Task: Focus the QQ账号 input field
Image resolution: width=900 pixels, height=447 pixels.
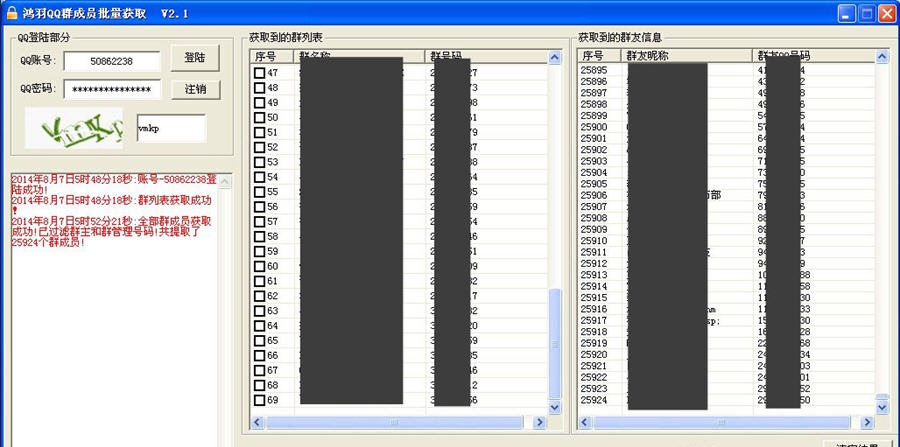Action: [x=111, y=61]
